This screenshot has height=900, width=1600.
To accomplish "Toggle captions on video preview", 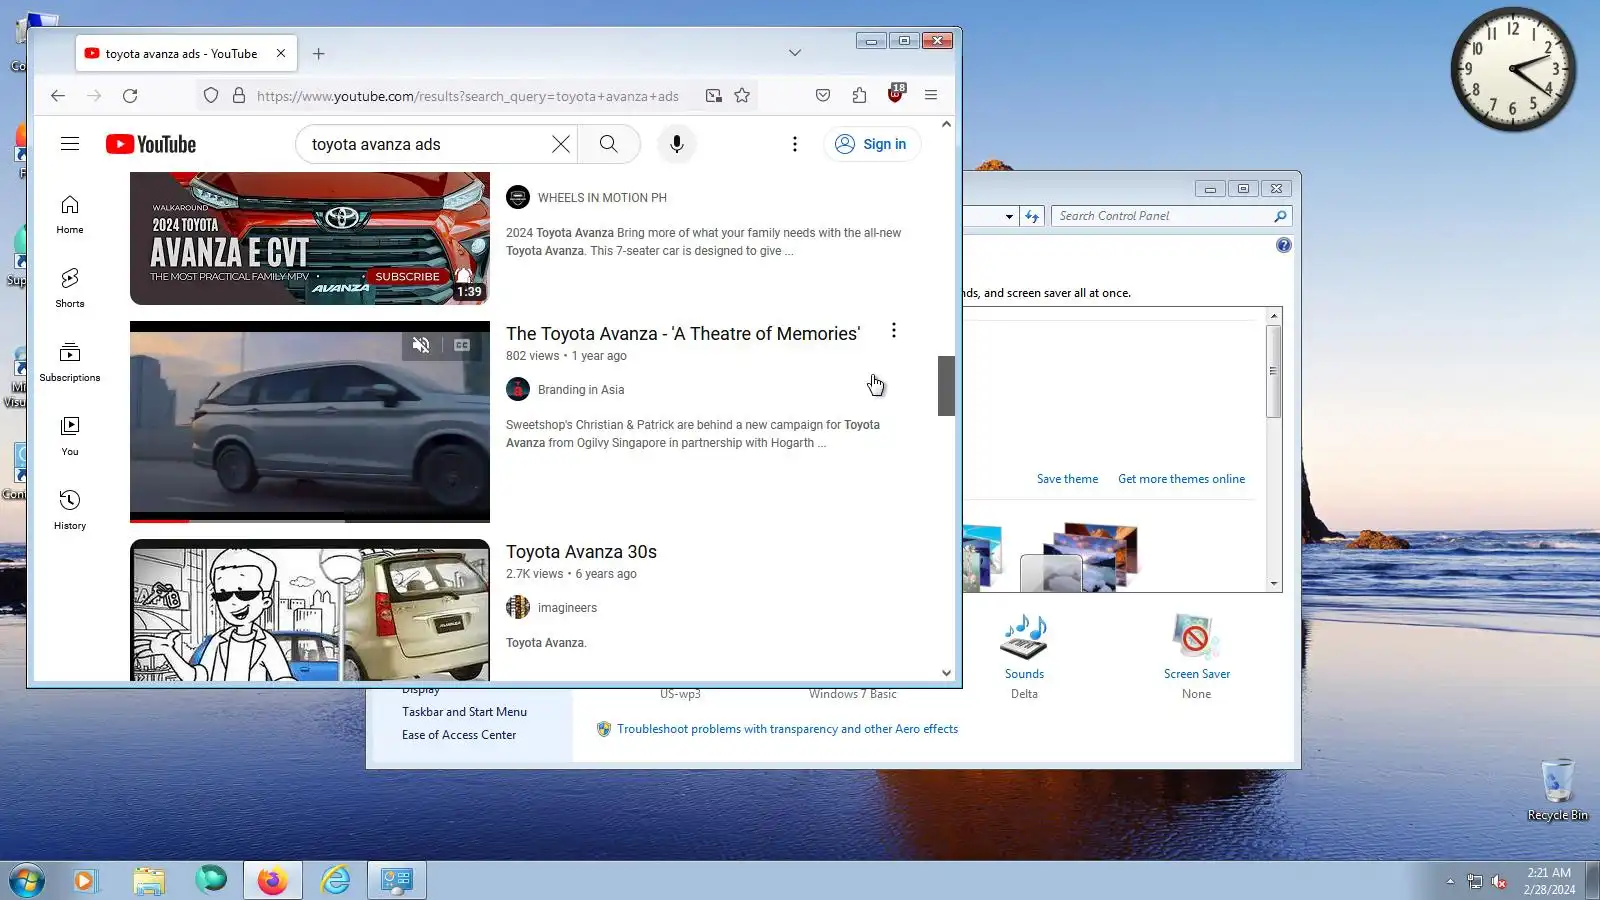I will 462,345.
